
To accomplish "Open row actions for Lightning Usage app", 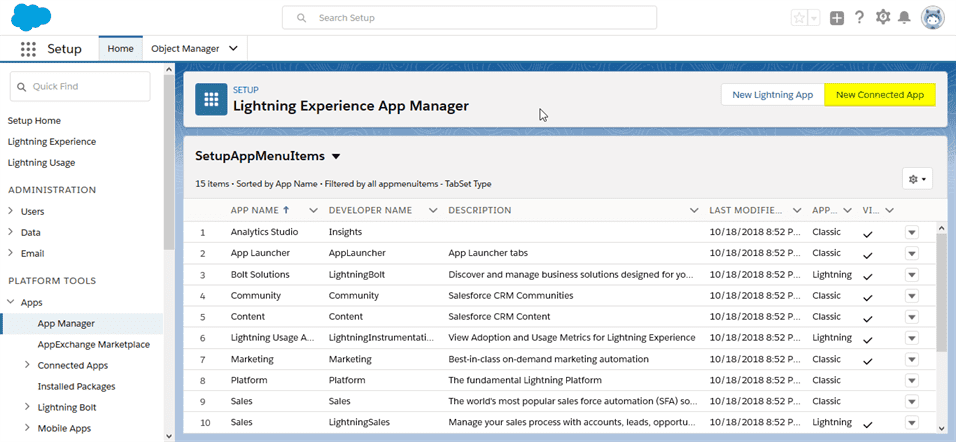I will (911, 338).
